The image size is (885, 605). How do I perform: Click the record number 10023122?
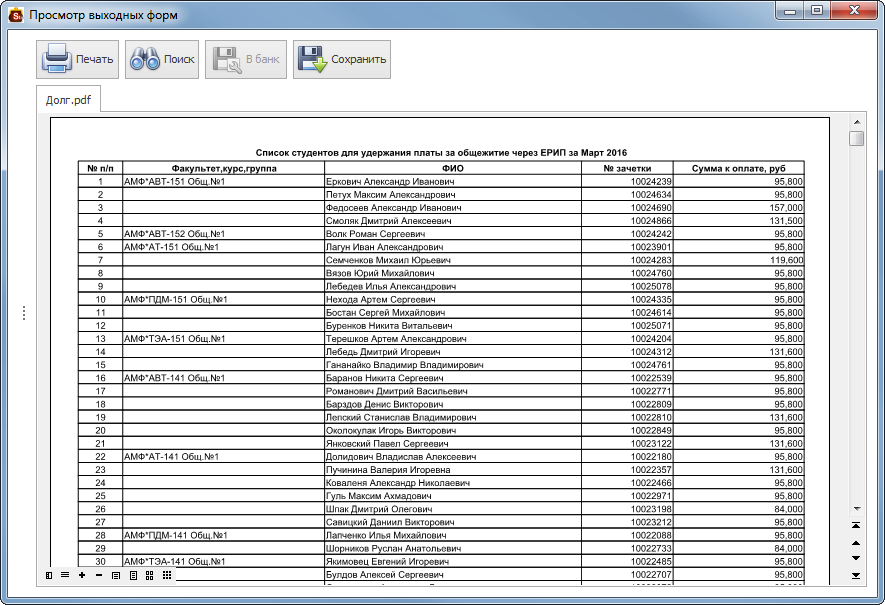click(651, 444)
